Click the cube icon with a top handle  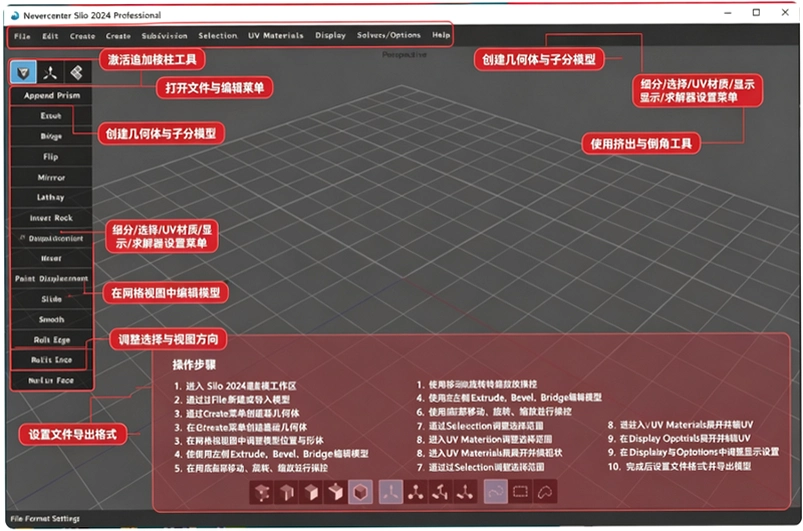[x=336, y=492]
